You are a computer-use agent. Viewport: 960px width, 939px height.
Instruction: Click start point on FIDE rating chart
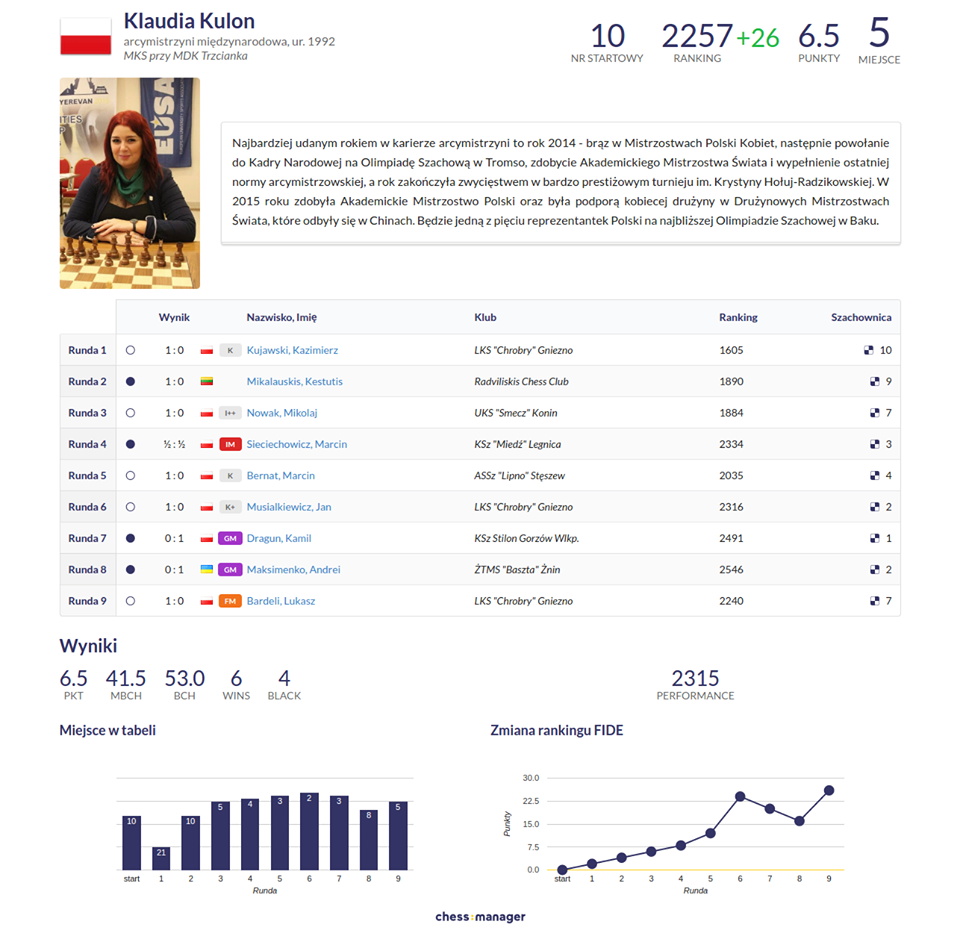pos(562,869)
